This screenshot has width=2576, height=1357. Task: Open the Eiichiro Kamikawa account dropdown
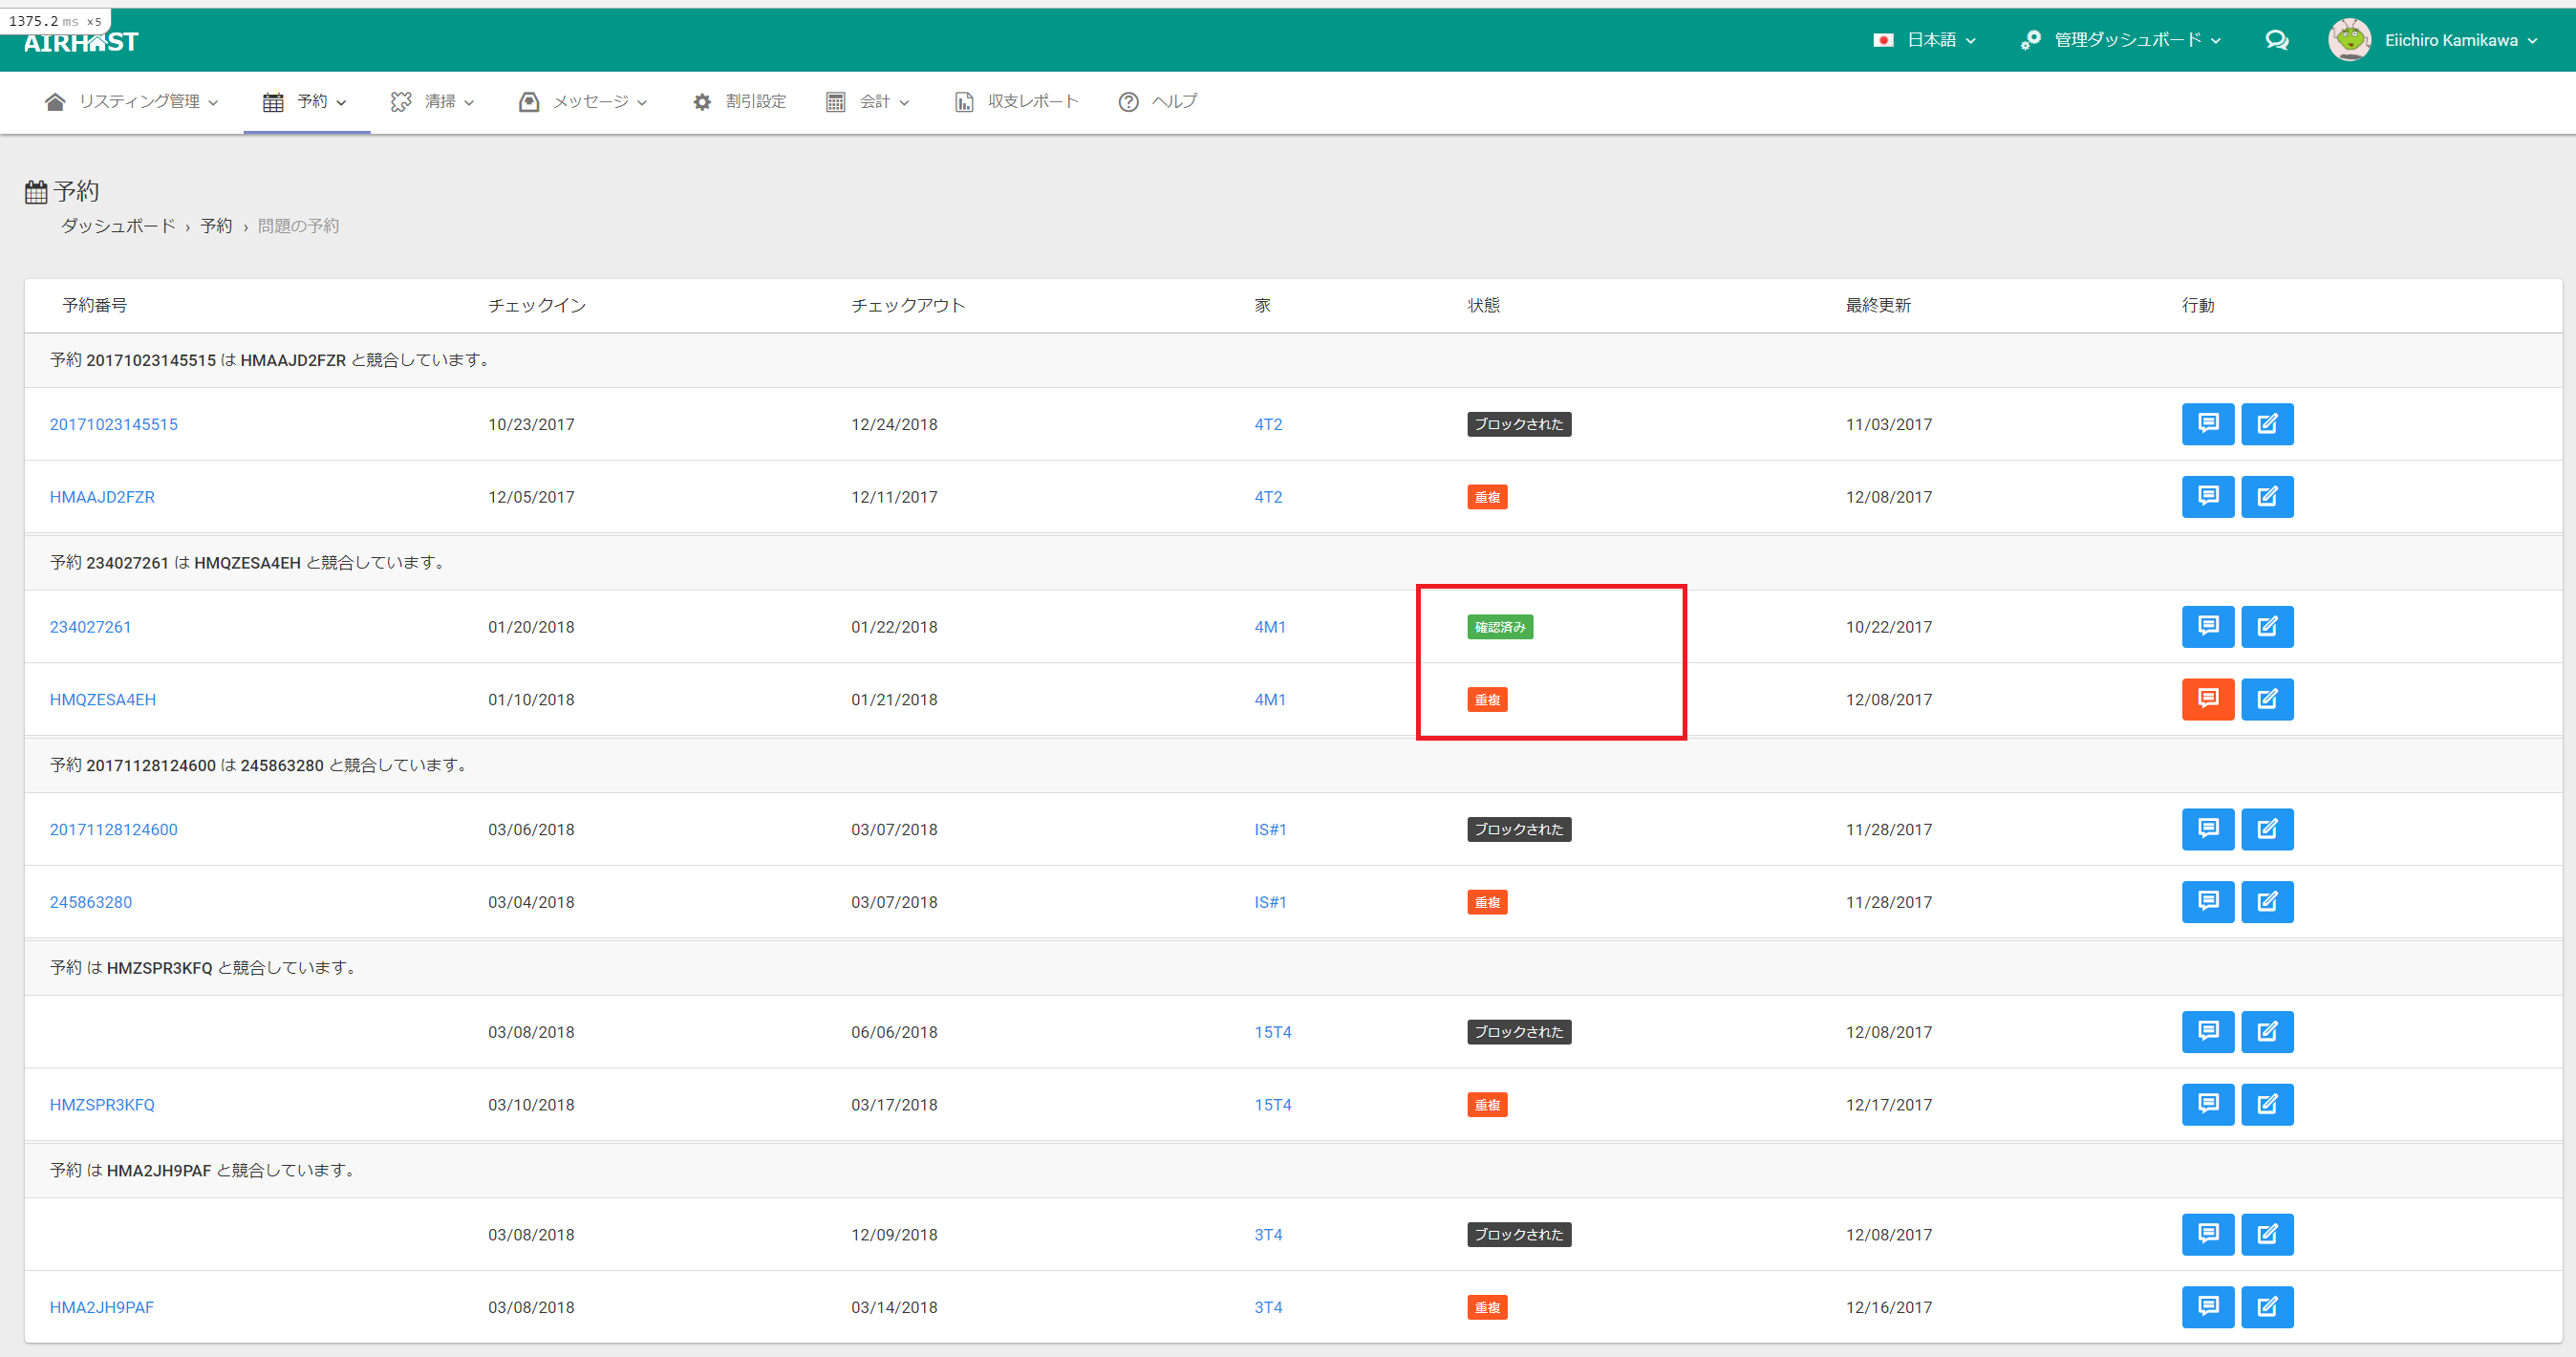tap(2460, 40)
